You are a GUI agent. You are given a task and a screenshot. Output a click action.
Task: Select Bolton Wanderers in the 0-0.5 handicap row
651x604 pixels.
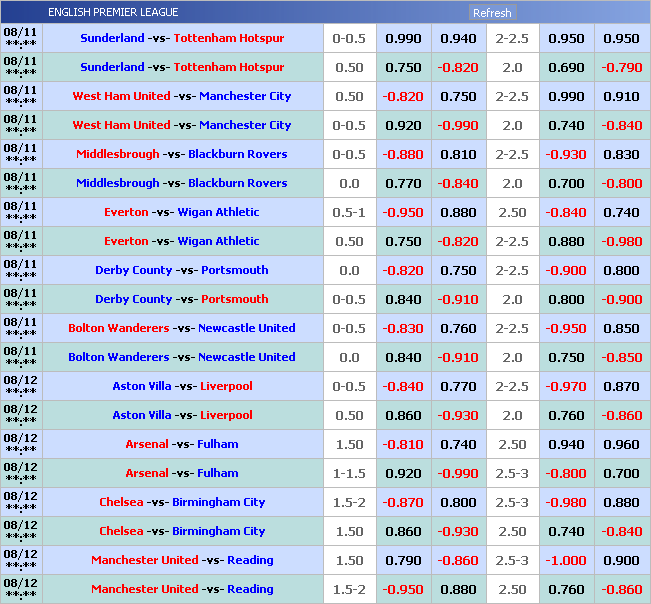coord(117,329)
